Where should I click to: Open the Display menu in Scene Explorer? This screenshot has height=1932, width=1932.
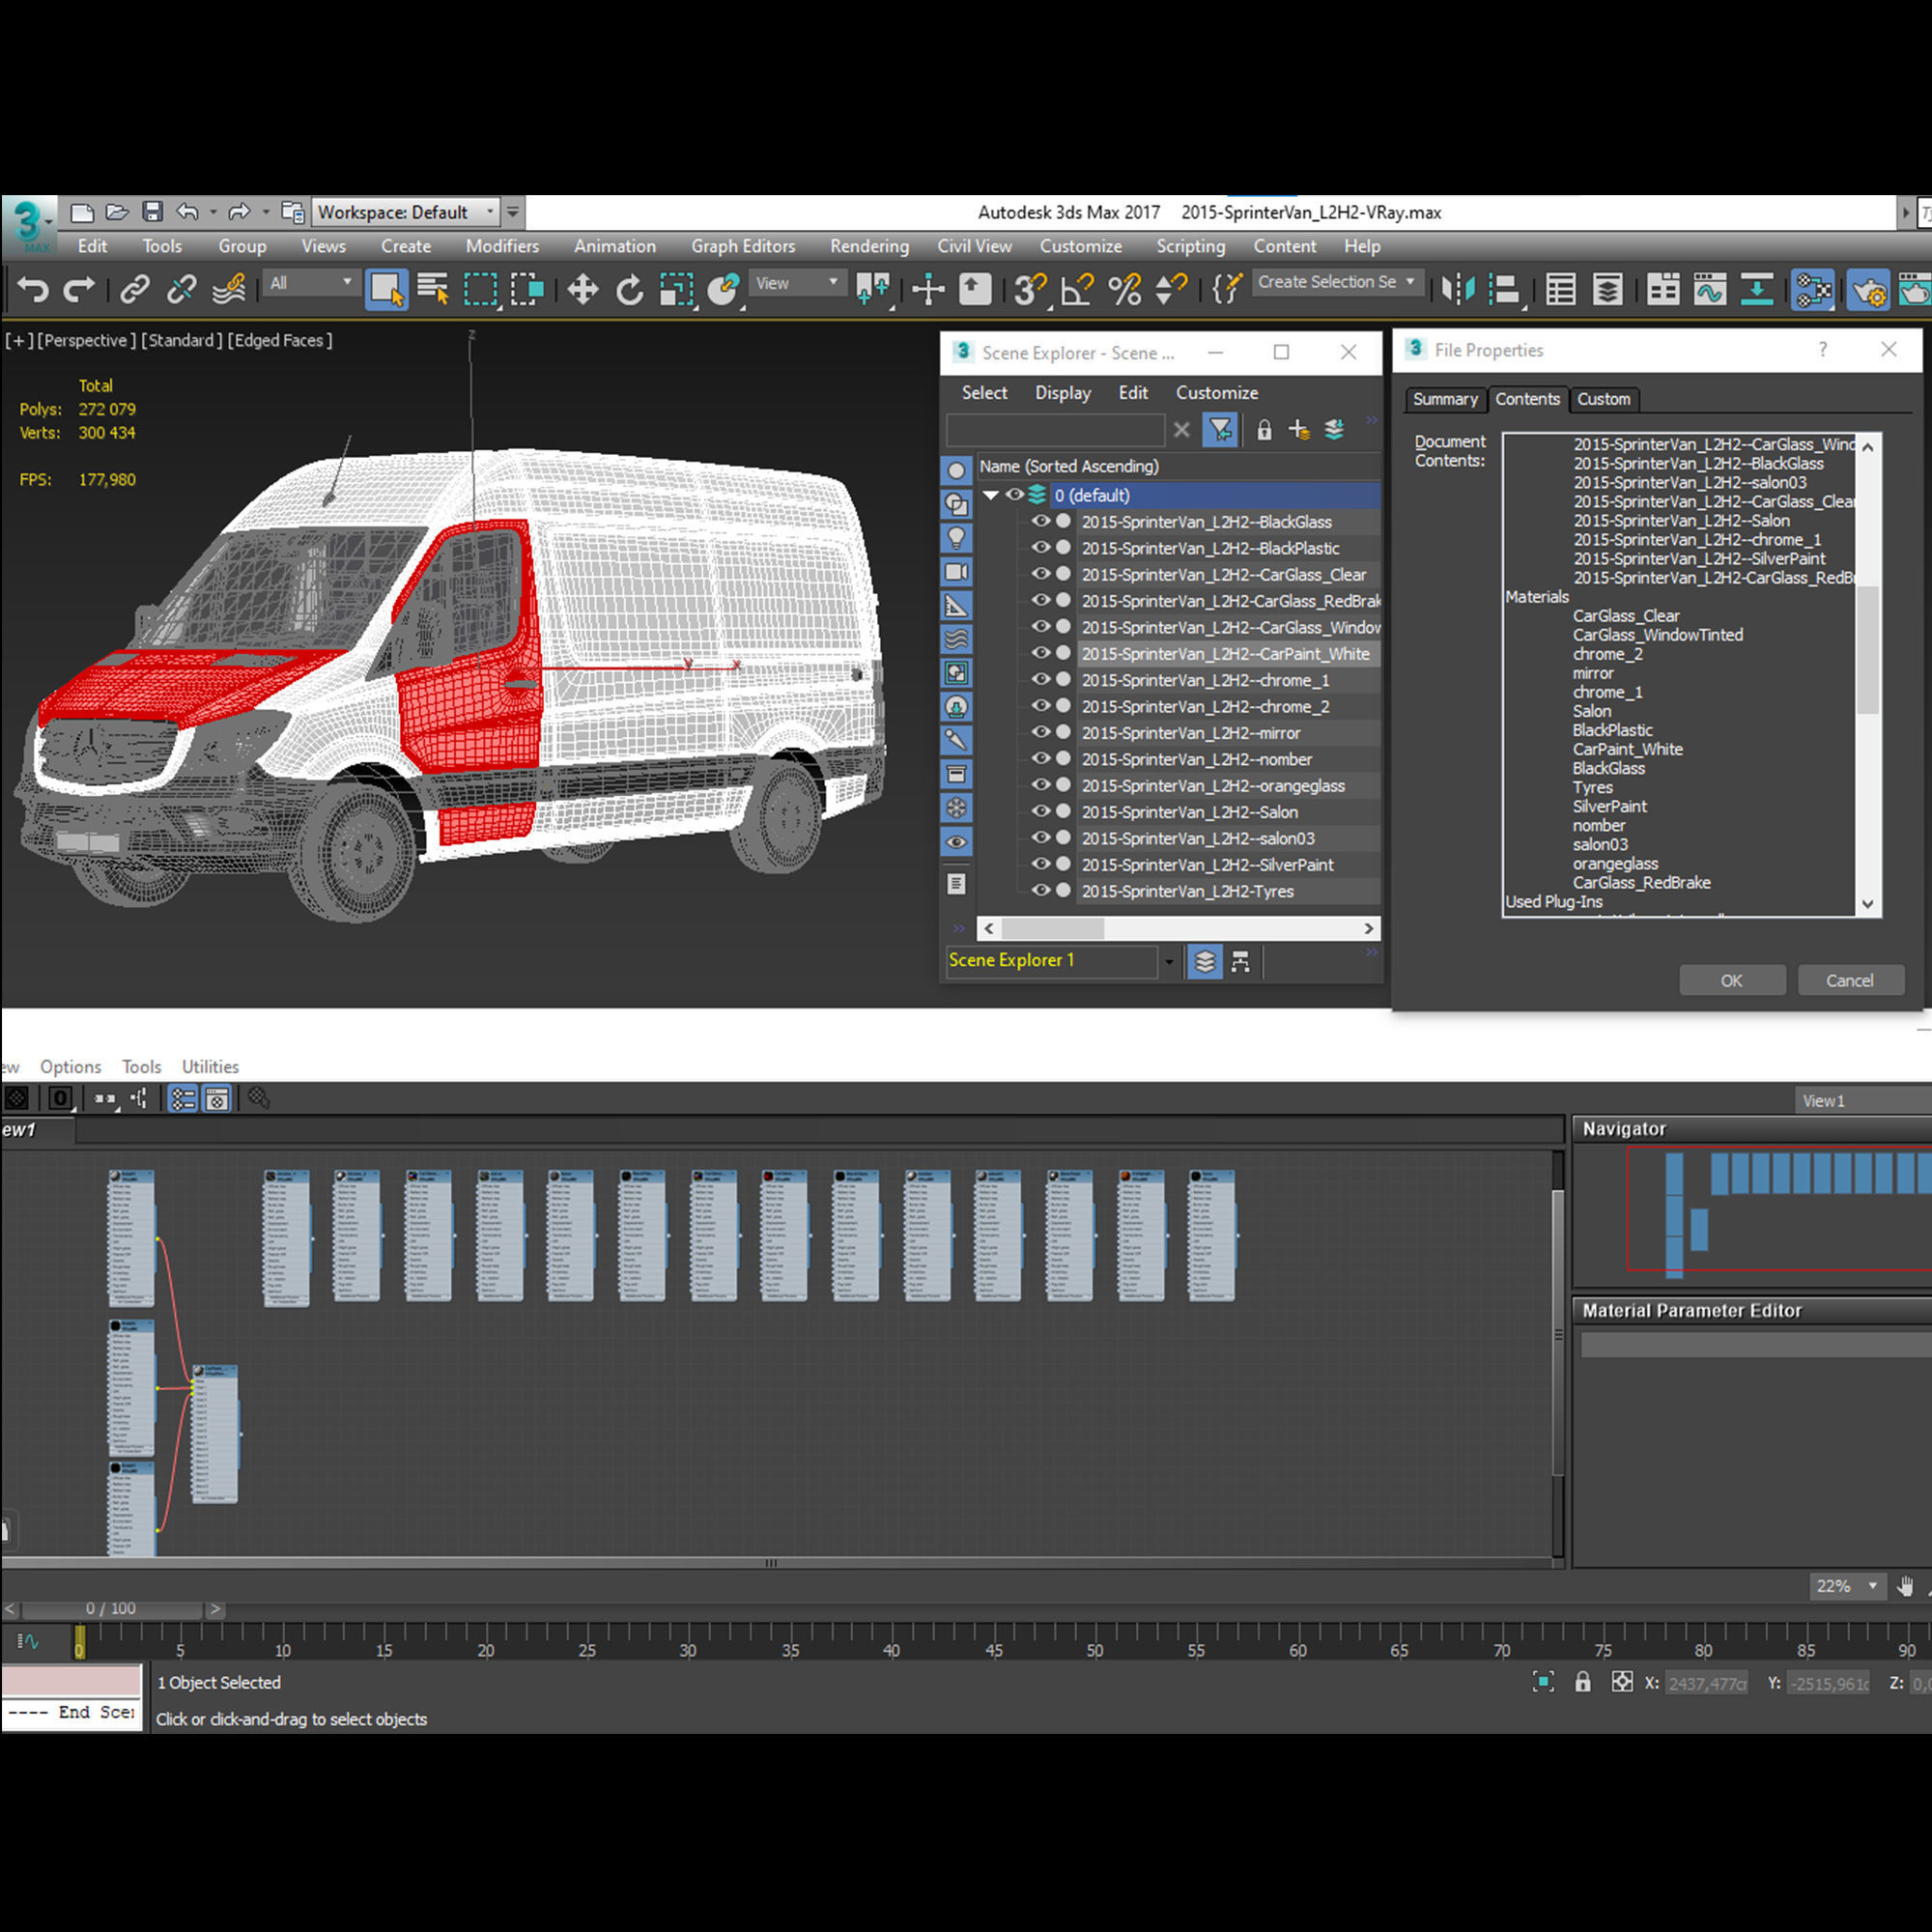pos(1062,393)
